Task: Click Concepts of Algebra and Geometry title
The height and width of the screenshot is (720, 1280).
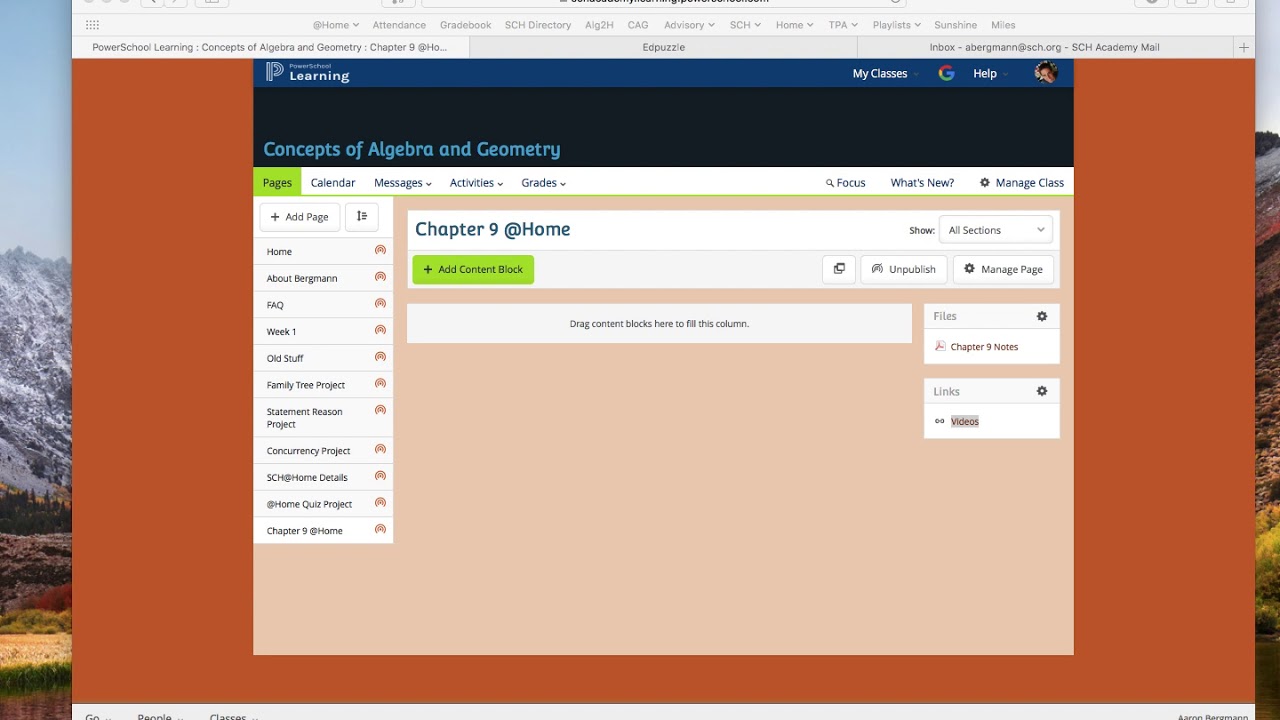Action: tap(412, 149)
